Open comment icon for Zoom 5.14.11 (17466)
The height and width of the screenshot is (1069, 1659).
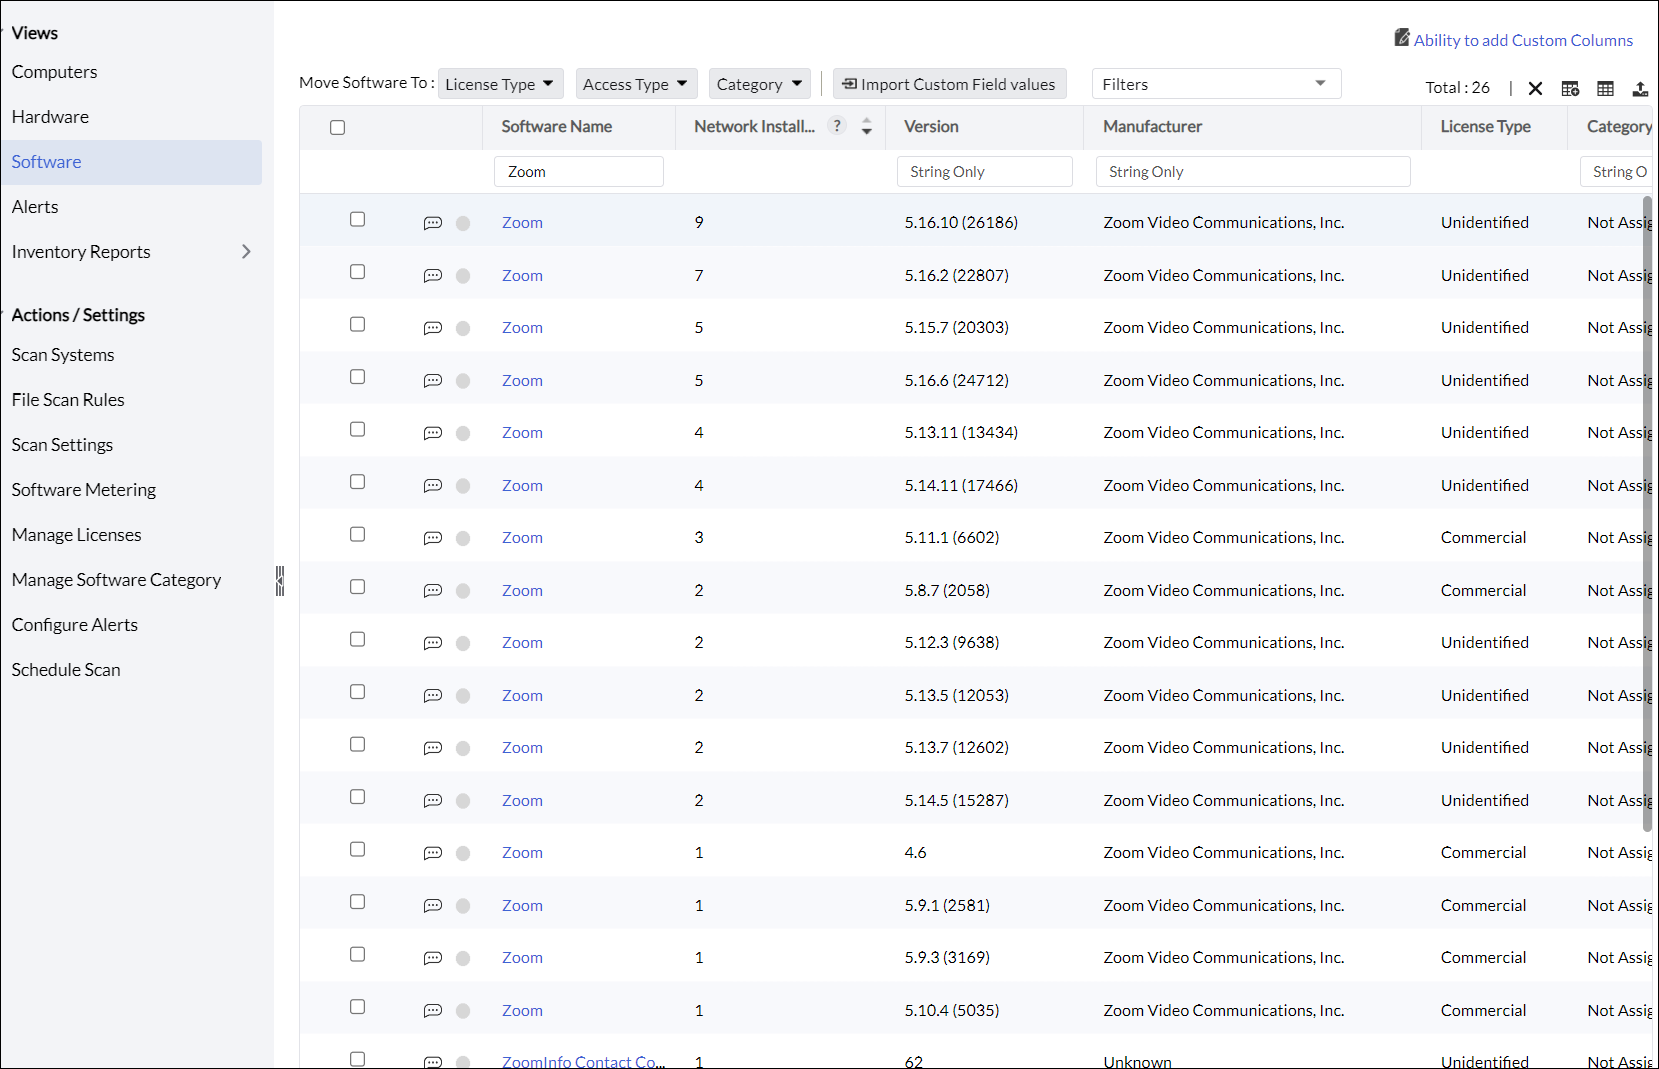pyautogui.click(x=432, y=486)
